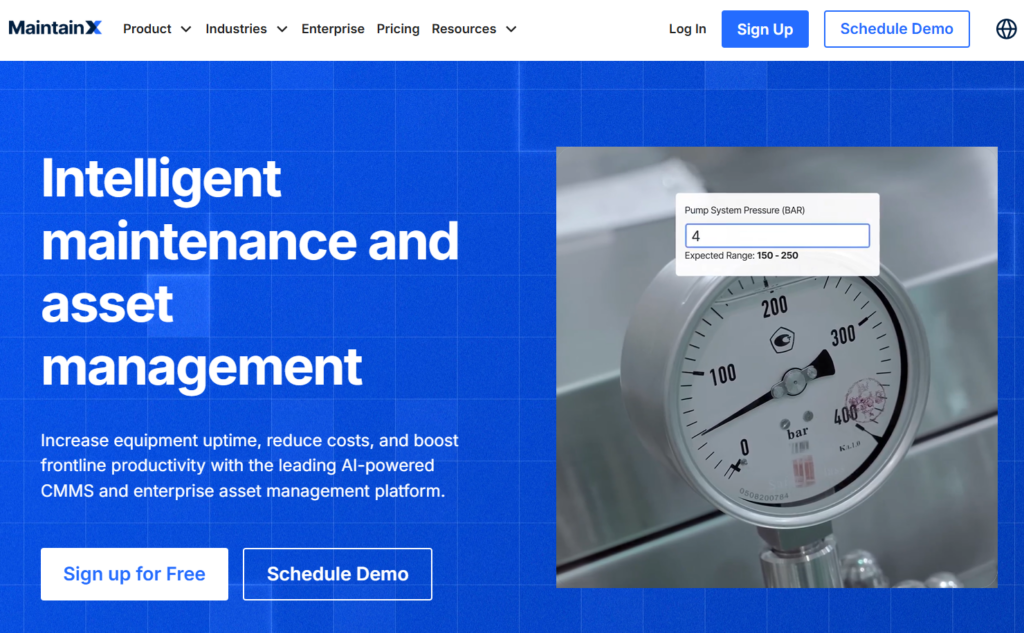Expand the Product menu chevron
The image size is (1024, 633).
pyautogui.click(x=186, y=29)
